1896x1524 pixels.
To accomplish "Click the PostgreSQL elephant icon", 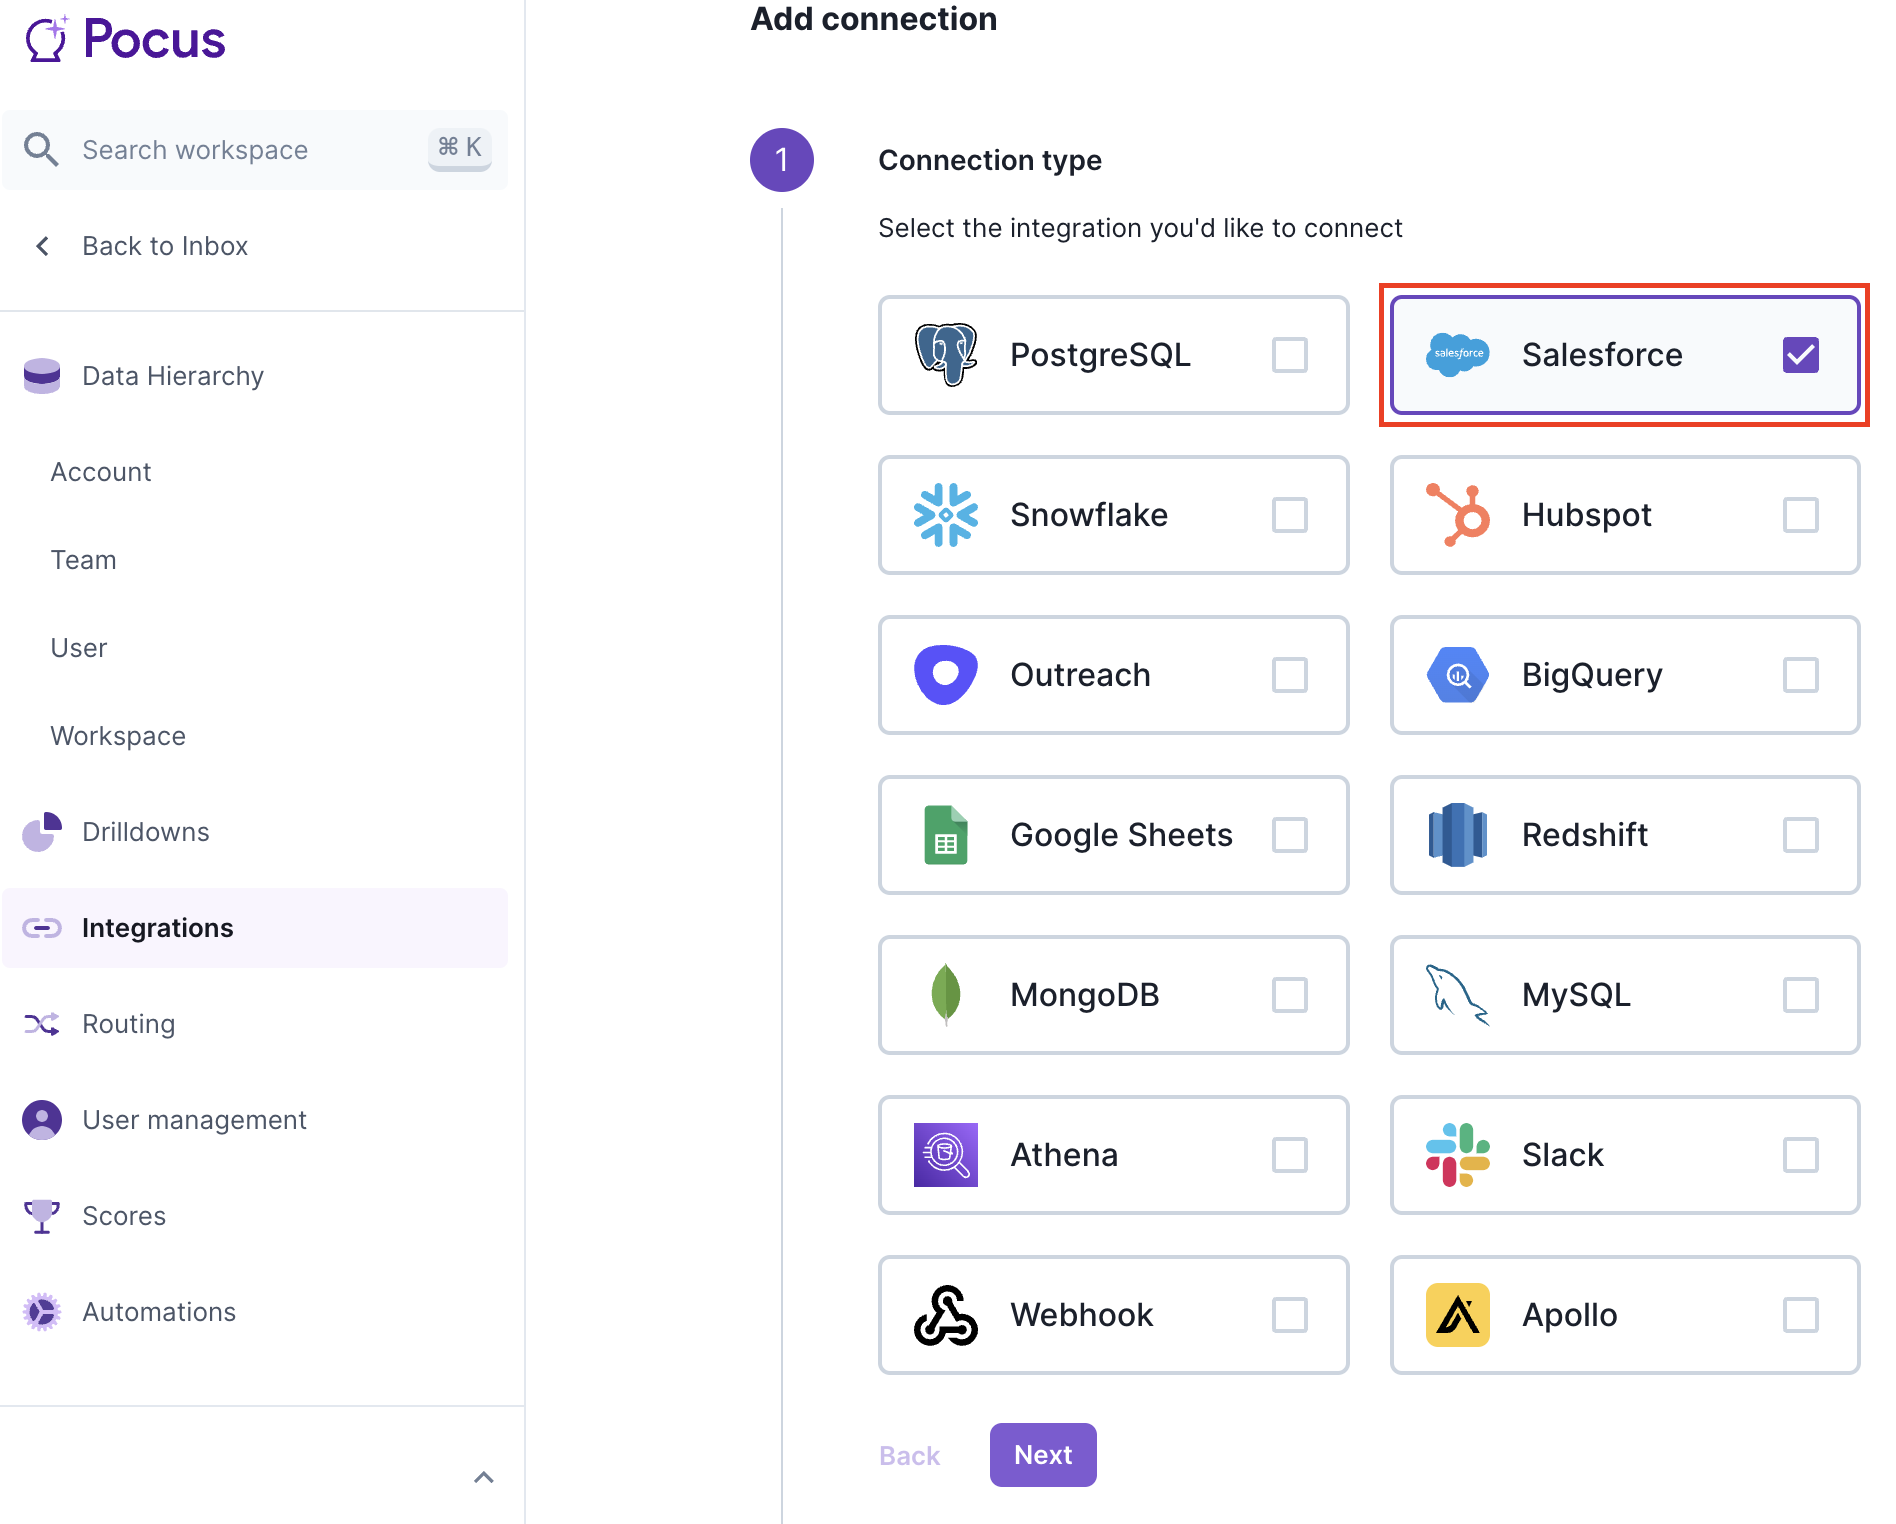I will pos(946,354).
